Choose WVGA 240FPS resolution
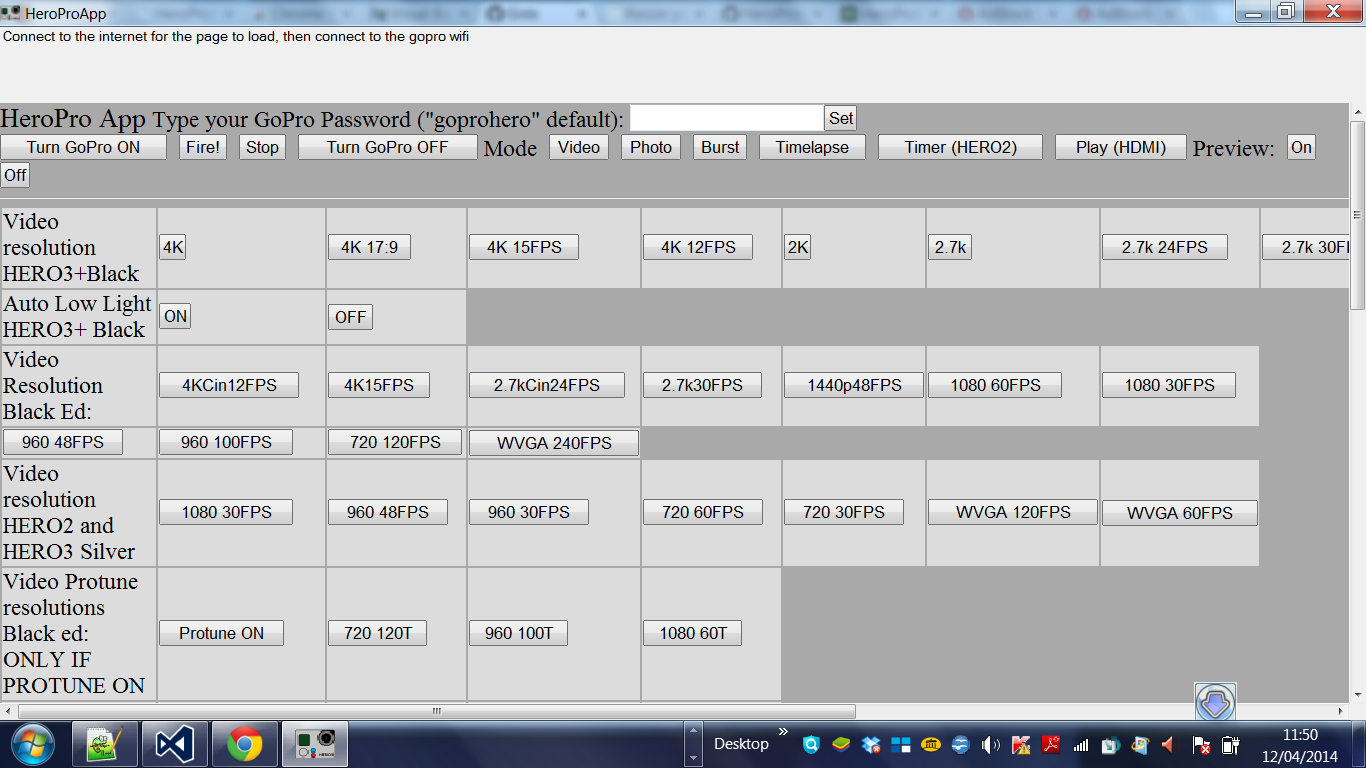 pos(554,443)
